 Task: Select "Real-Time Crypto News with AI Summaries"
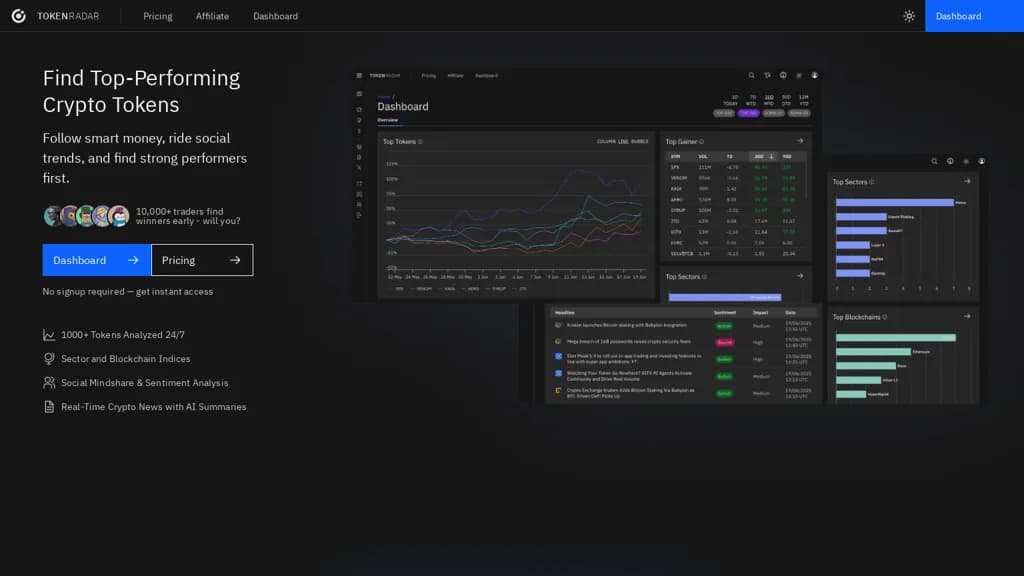[x=153, y=407]
